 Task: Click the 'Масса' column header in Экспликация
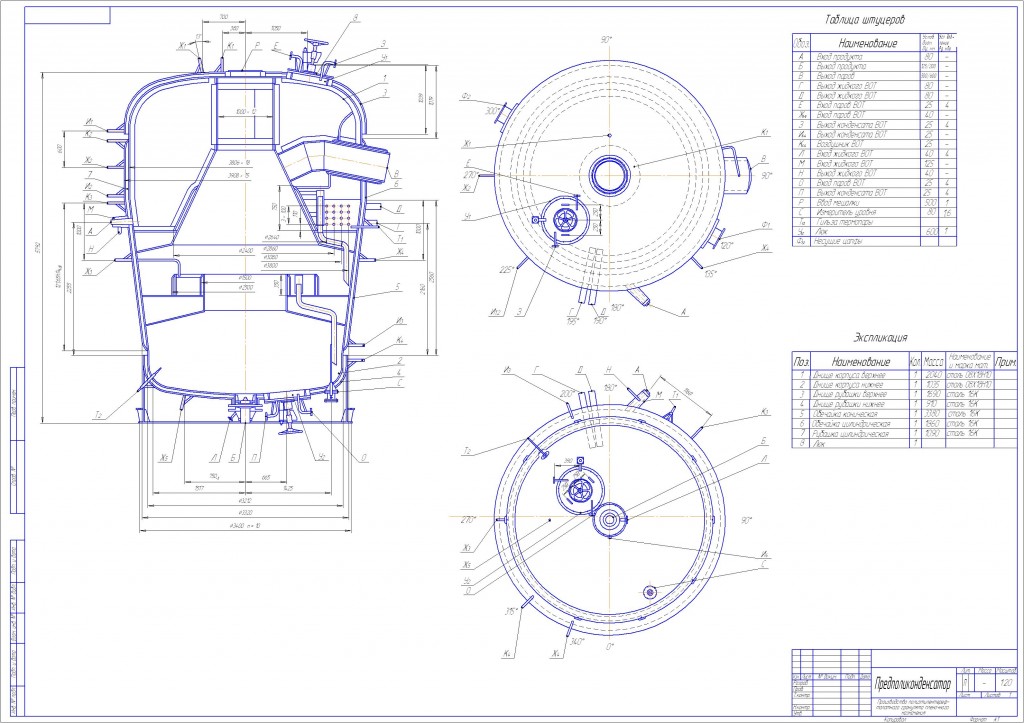pos(933,361)
